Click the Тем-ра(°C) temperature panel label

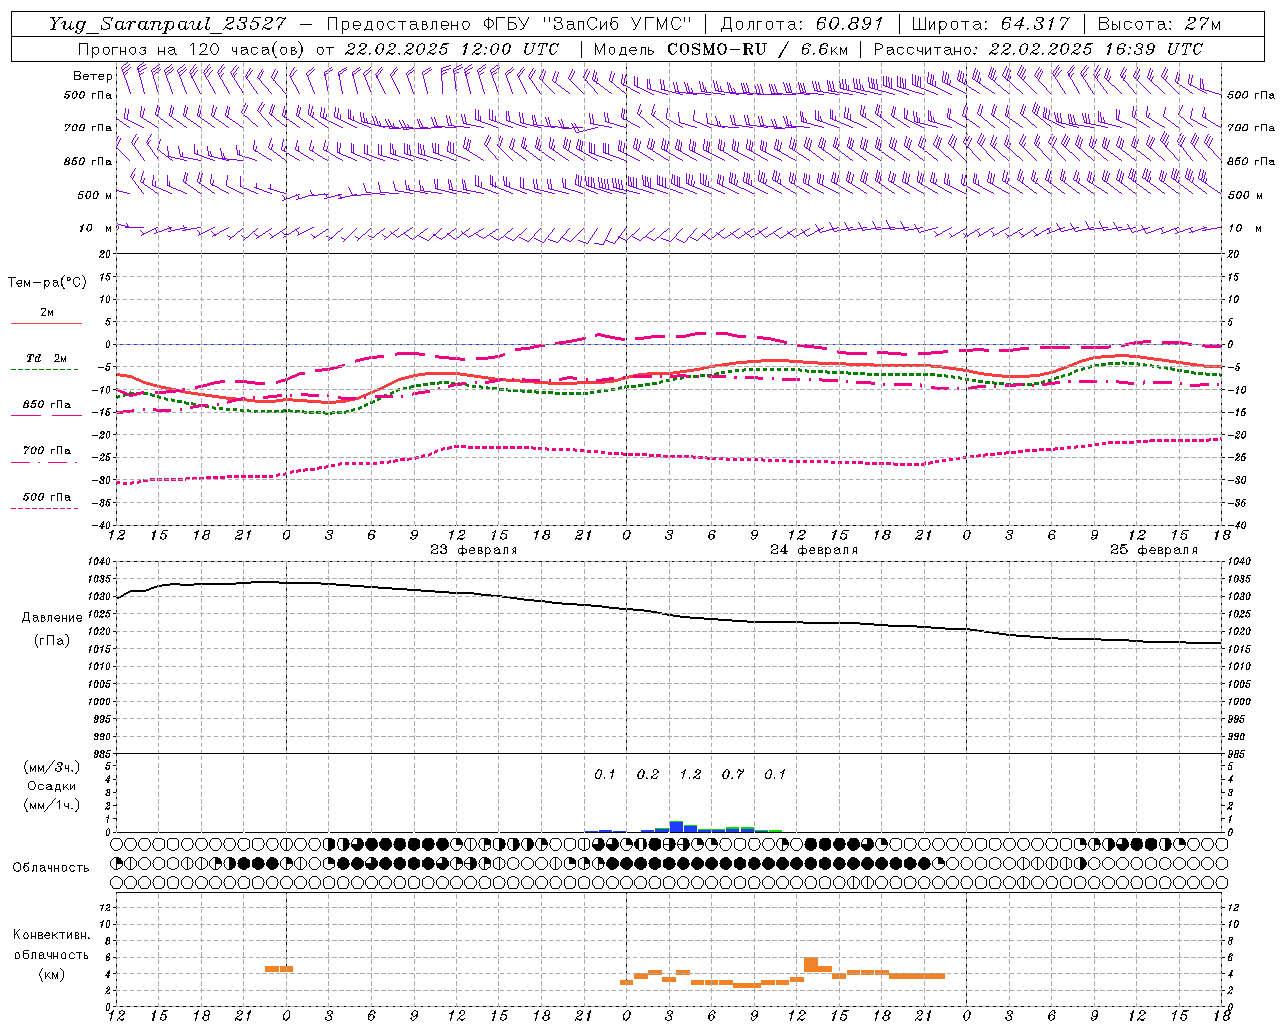tap(47, 283)
